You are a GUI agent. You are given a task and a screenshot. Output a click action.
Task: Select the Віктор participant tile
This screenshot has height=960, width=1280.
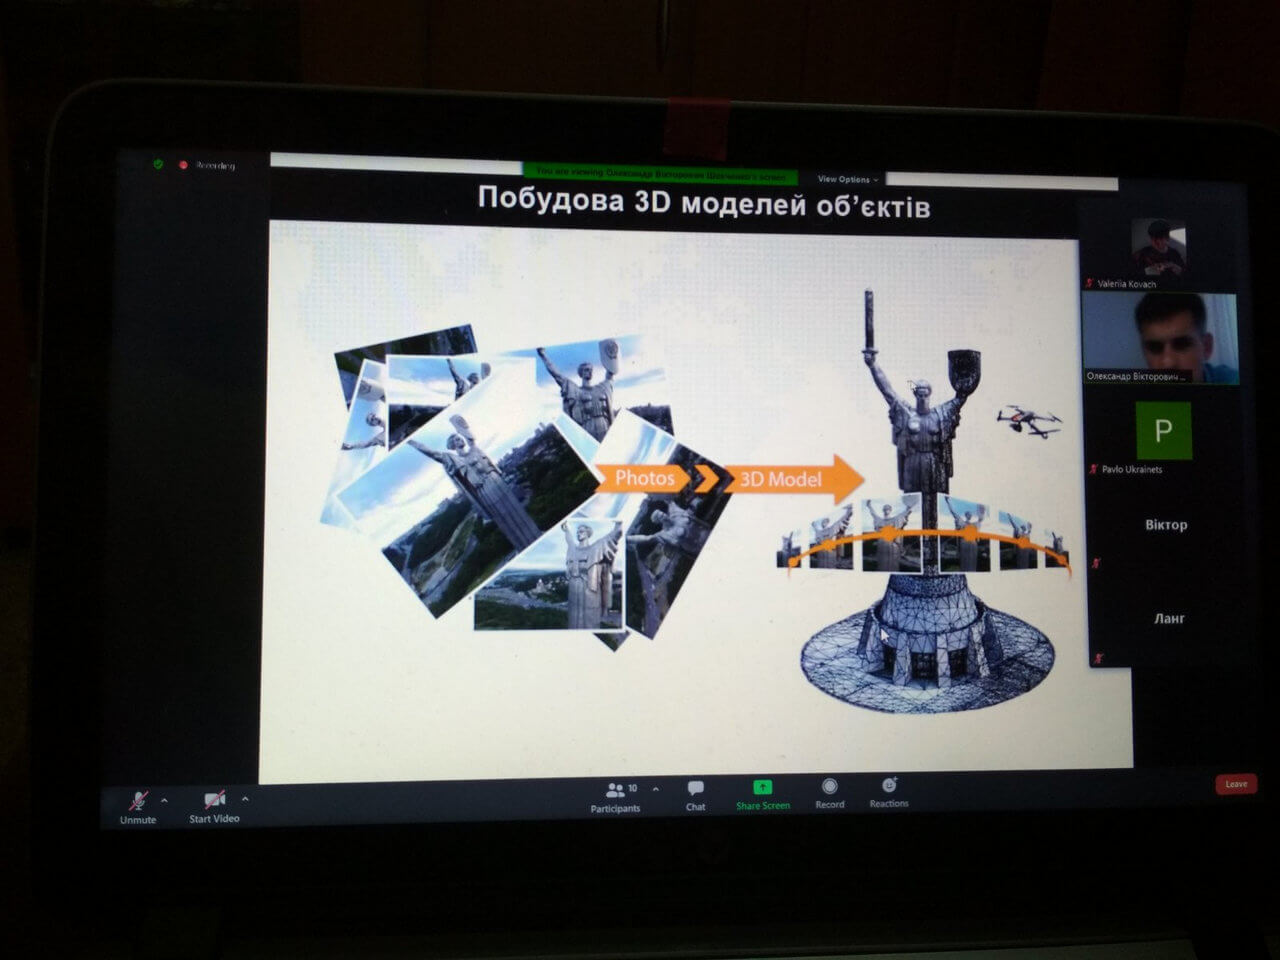[1165, 525]
